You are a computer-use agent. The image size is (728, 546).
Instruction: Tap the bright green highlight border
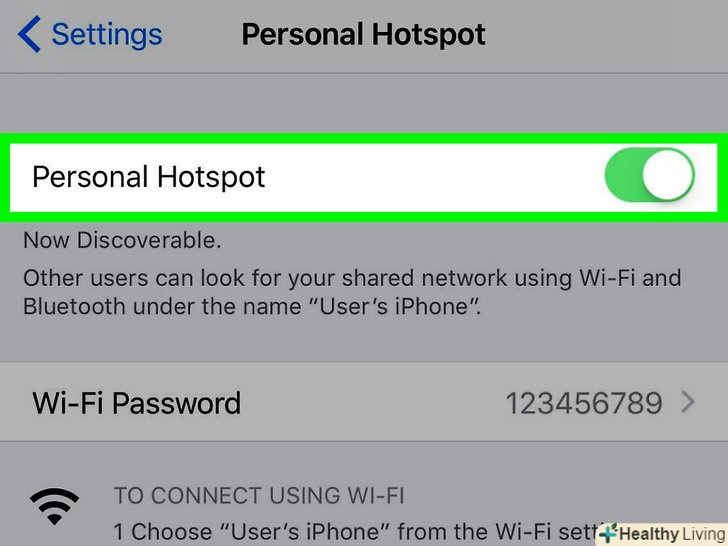click(x=364, y=138)
